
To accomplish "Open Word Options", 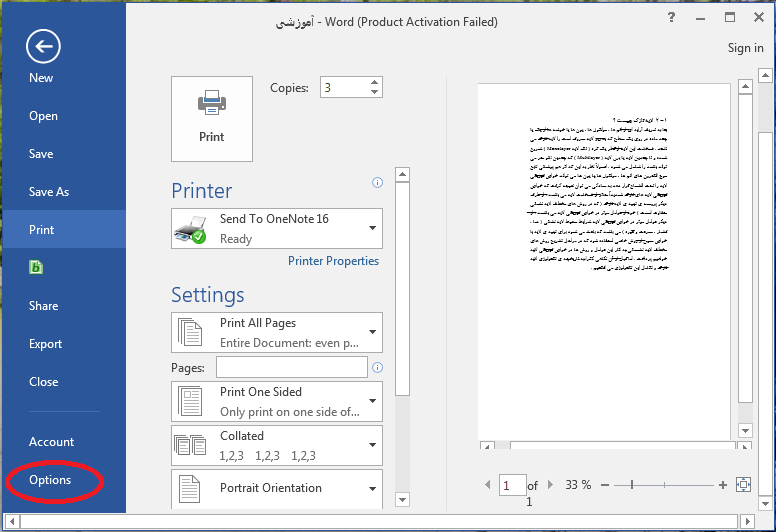I will tap(50, 480).
